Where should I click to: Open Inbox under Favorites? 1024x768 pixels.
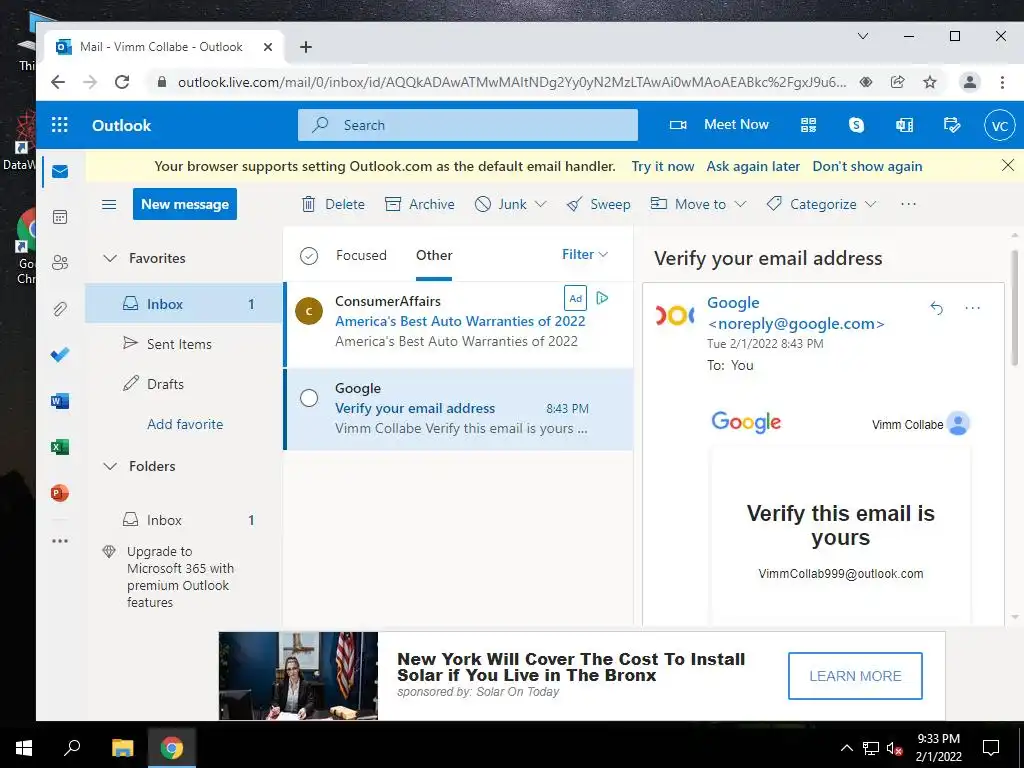(184, 304)
